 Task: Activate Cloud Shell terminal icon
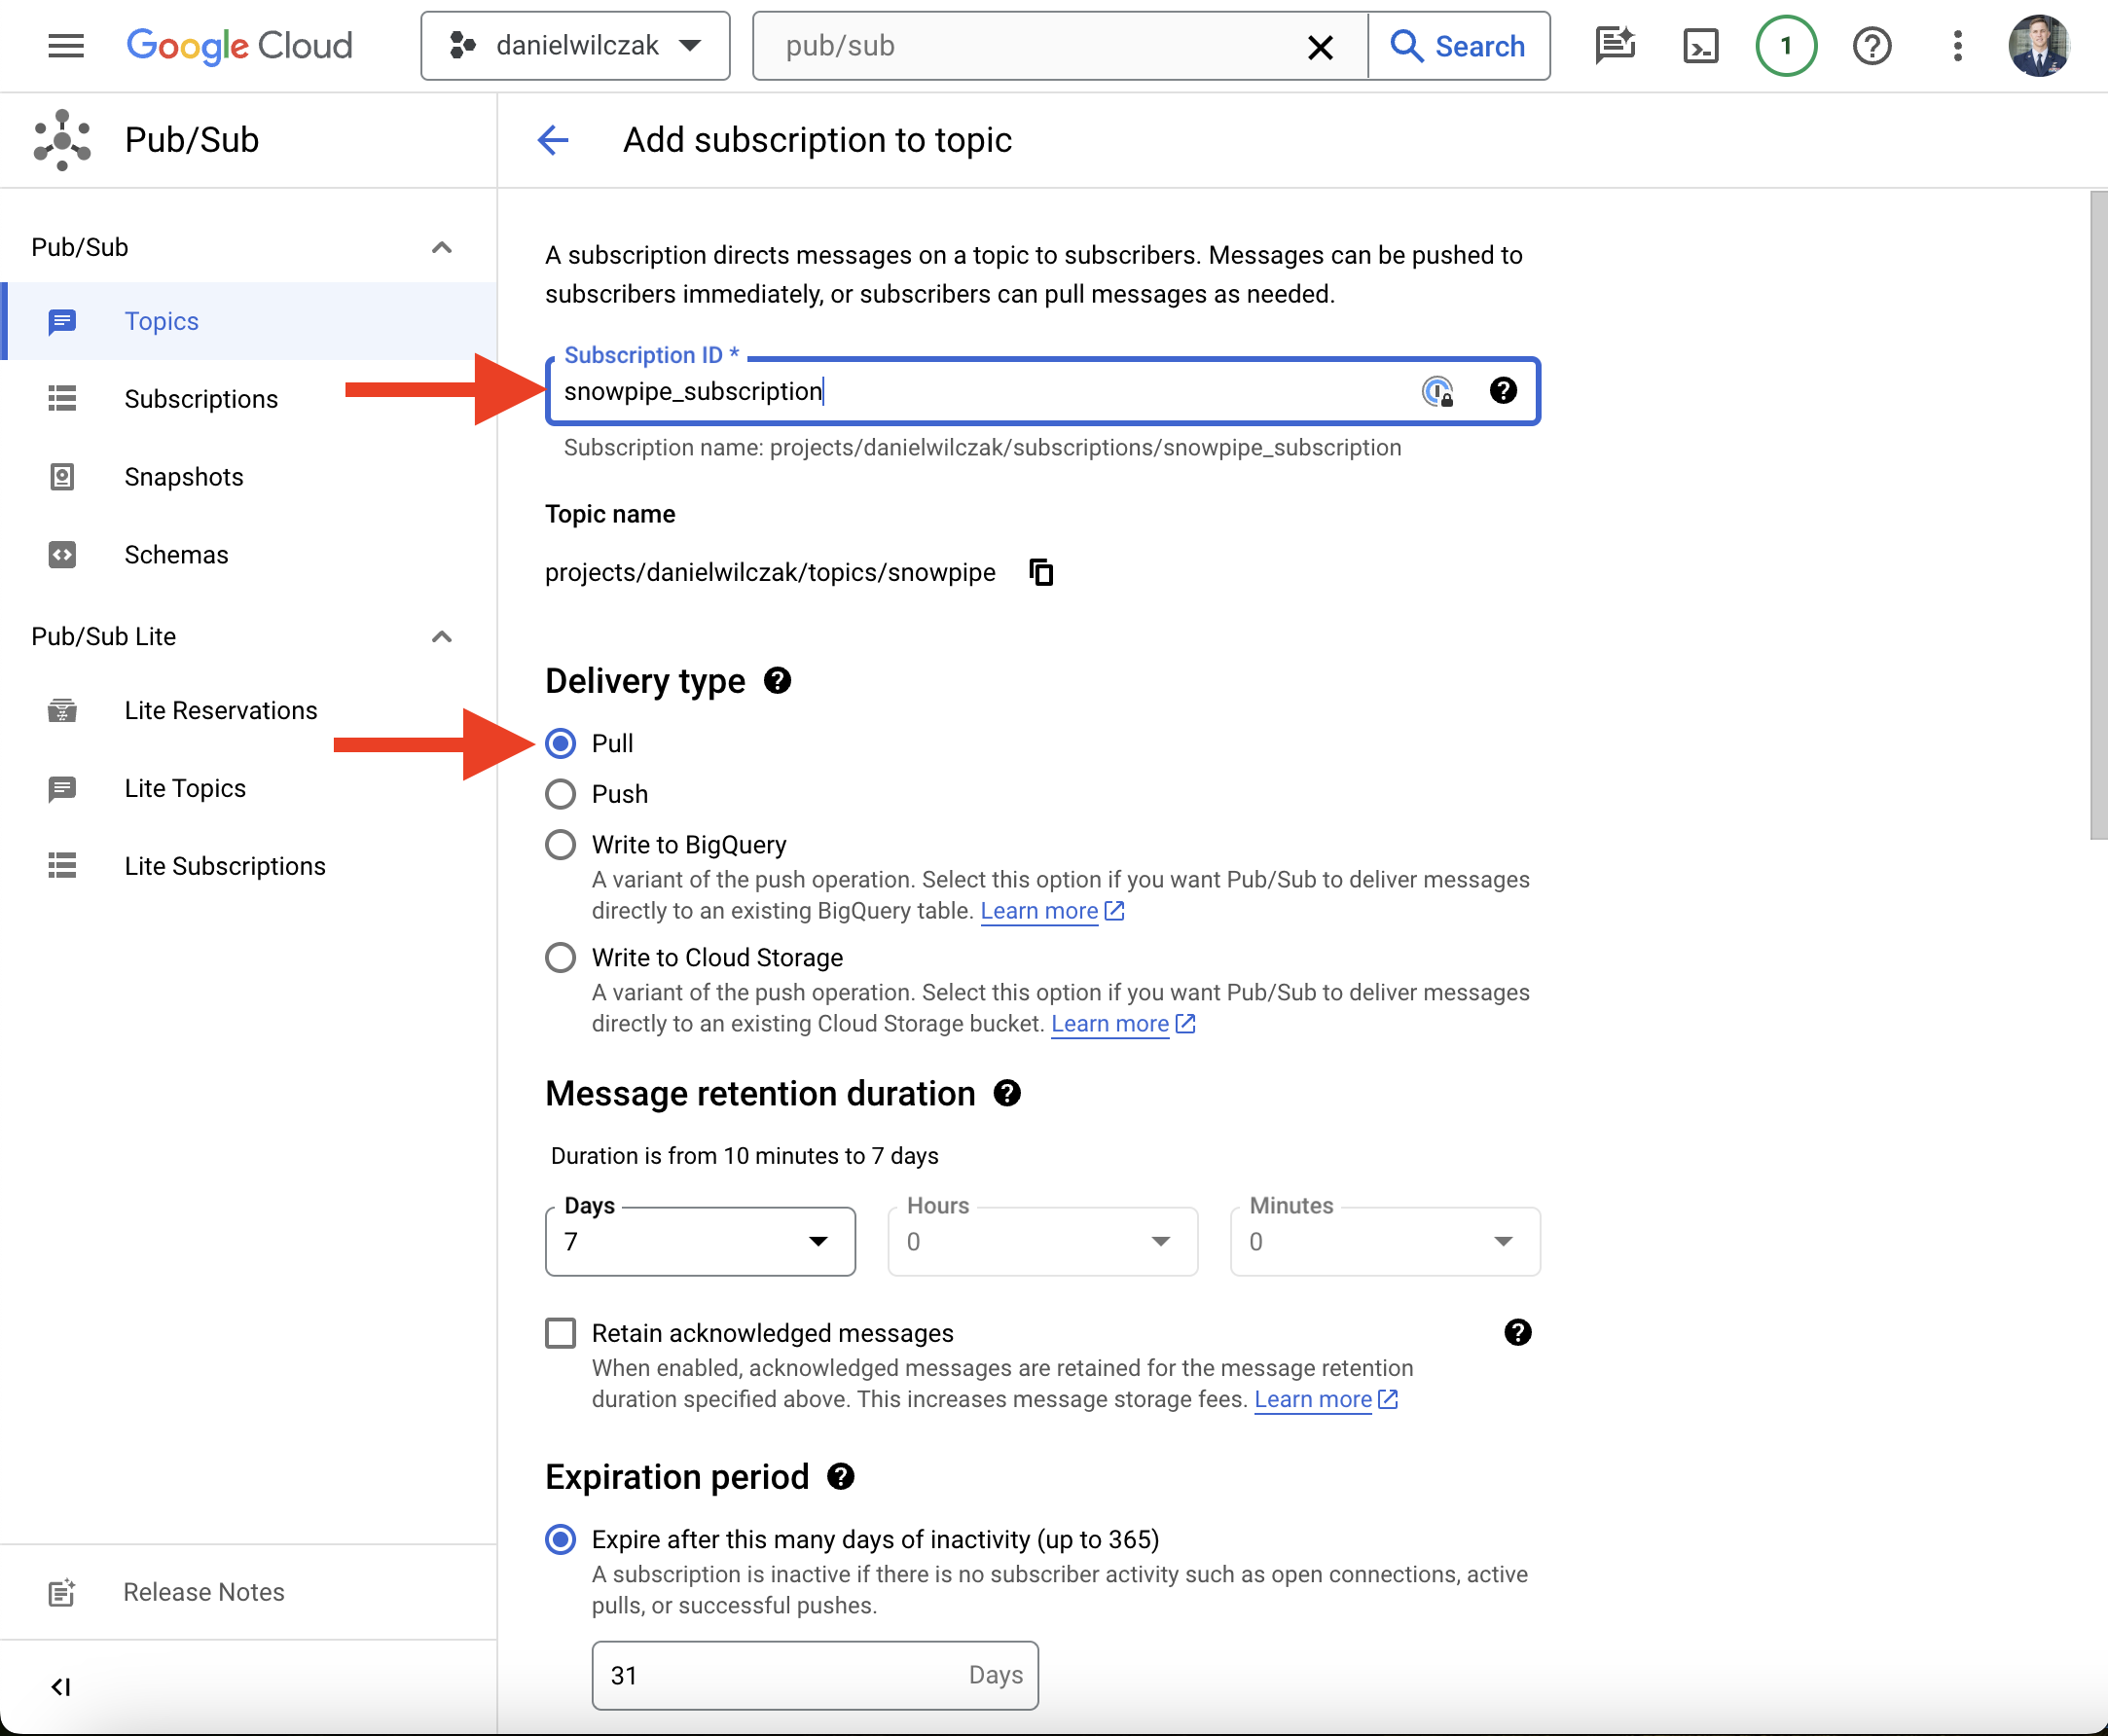click(x=1700, y=46)
